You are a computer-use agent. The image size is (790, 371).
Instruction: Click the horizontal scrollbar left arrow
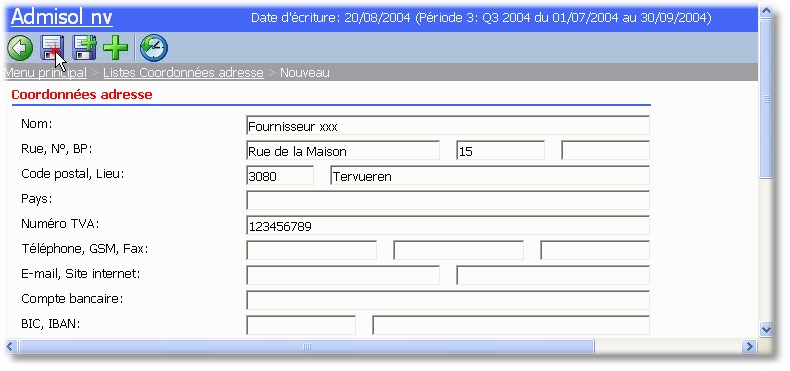point(11,346)
